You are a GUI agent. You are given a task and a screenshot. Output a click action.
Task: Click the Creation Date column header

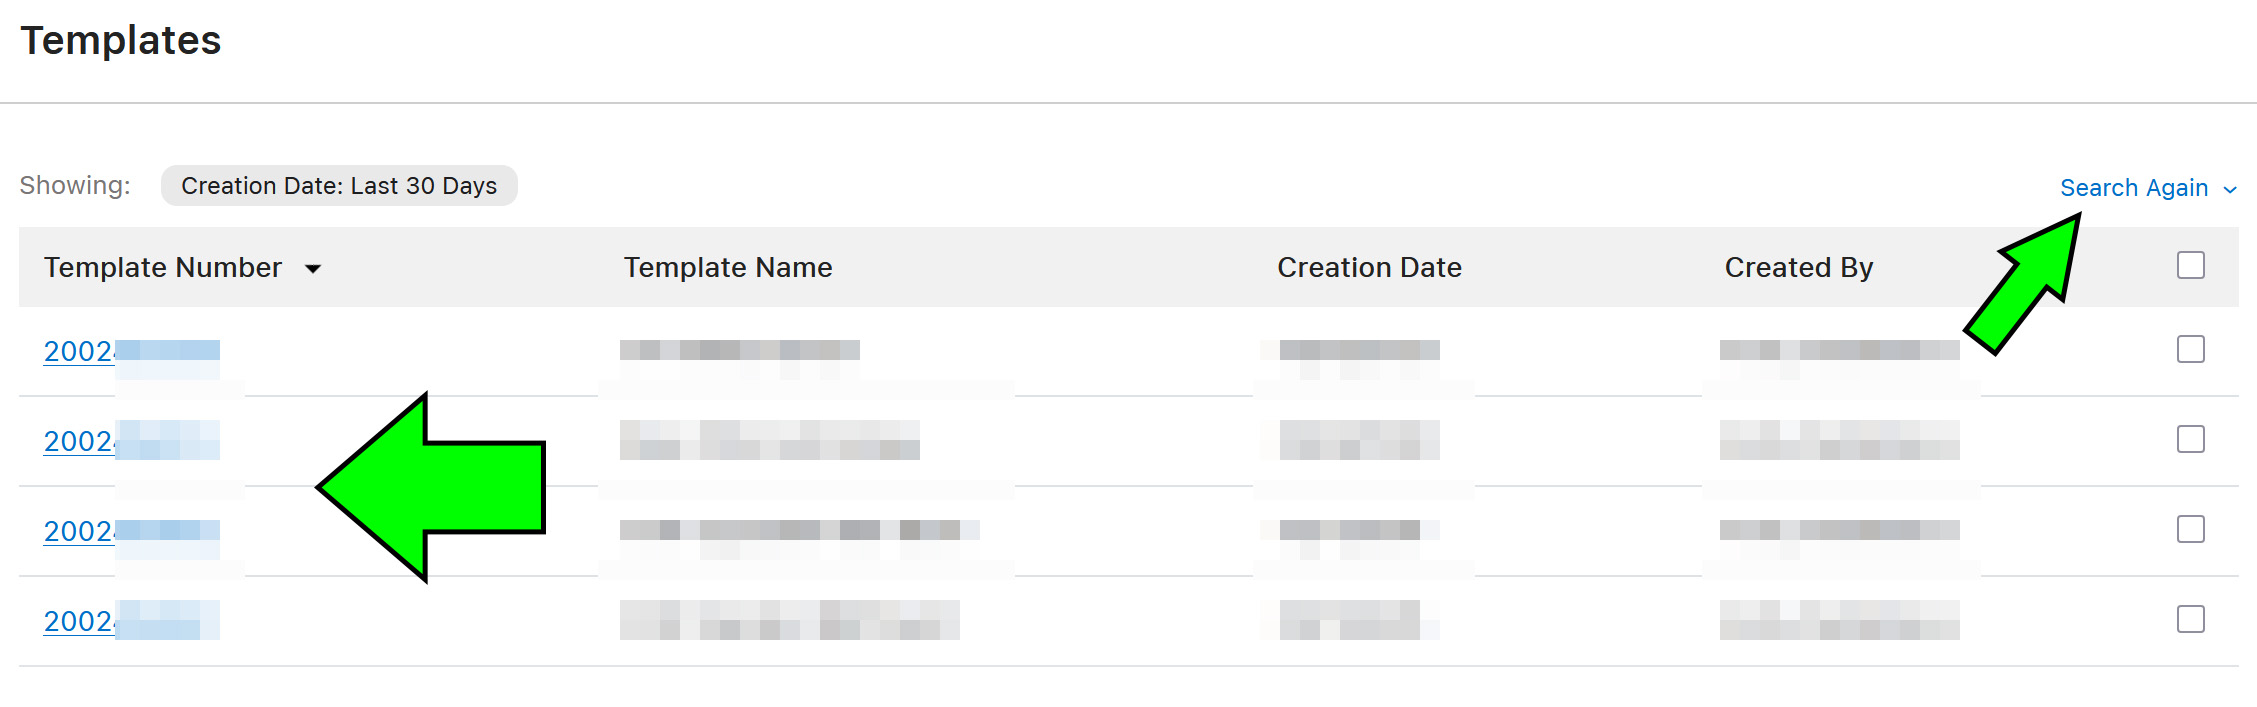tap(1369, 268)
